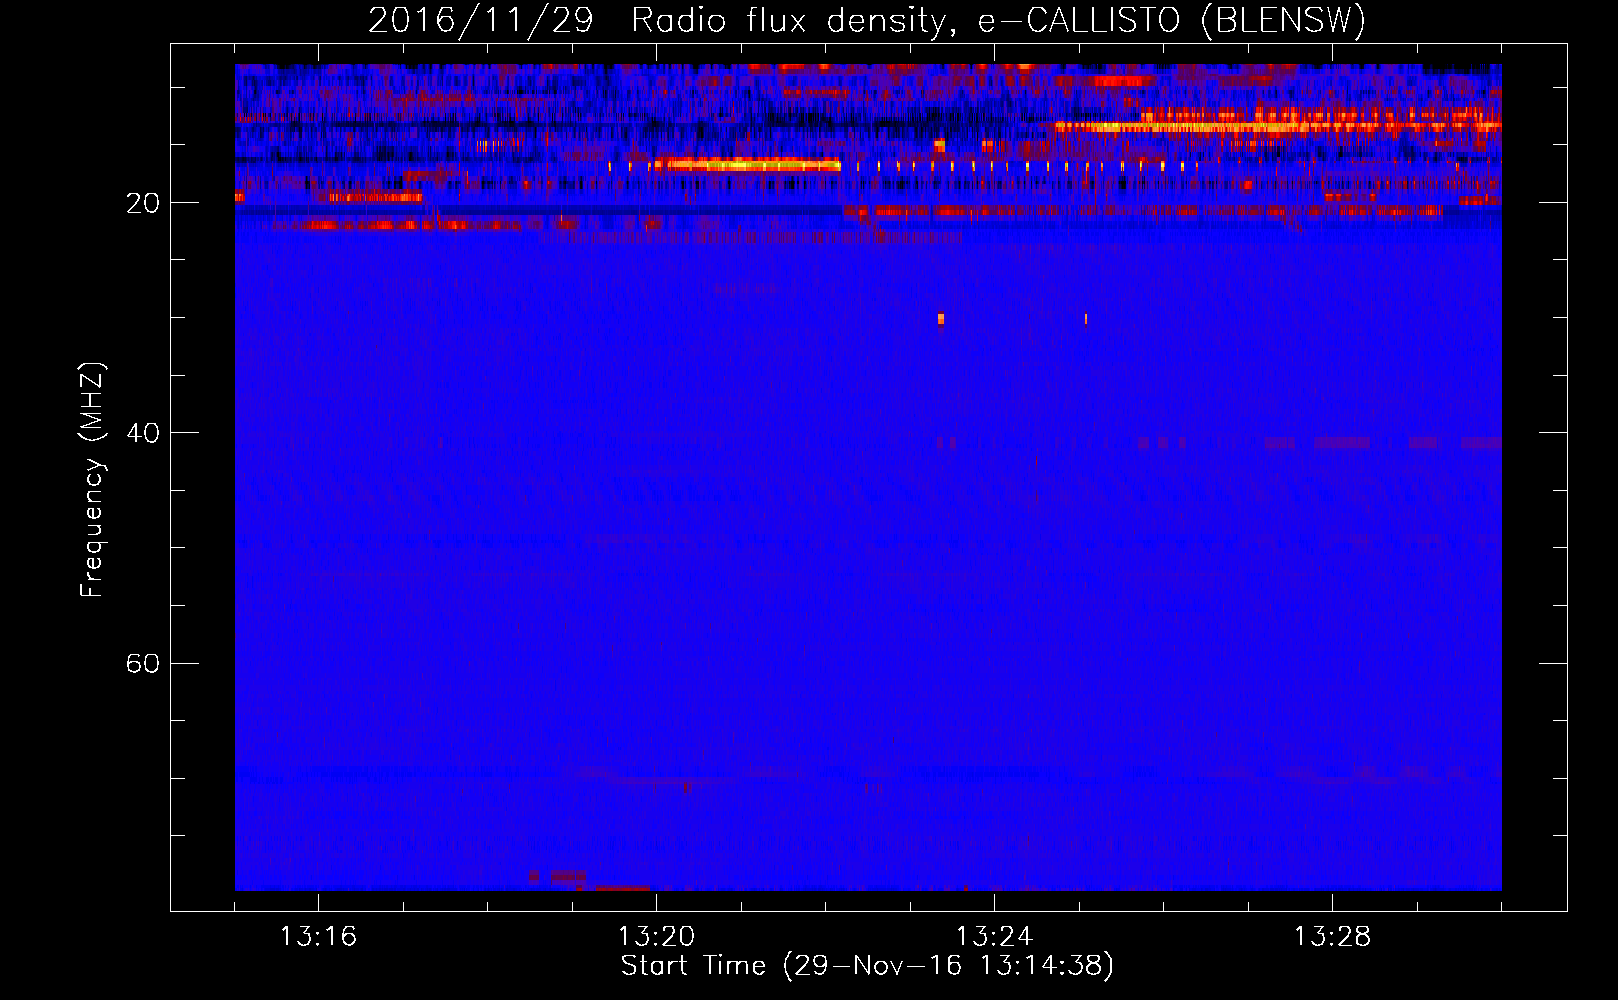Click the '40' frequency tick label
The width and height of the screenshot is (1618, 1000).
coord(143,433)
